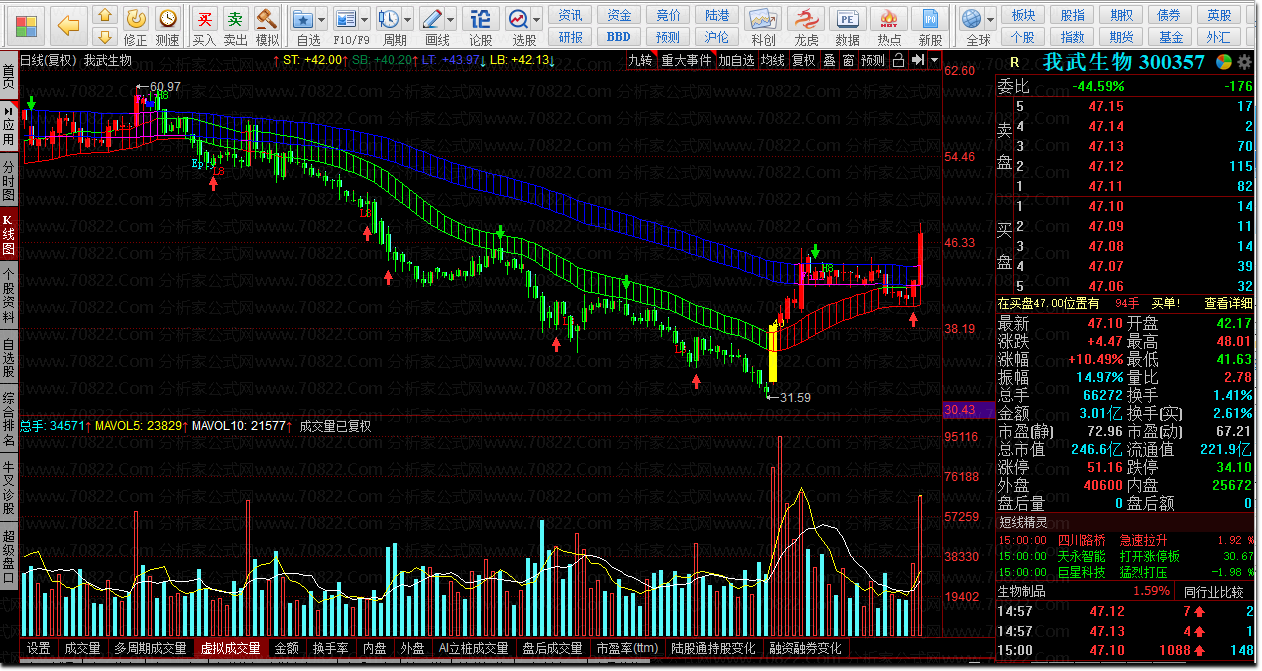Toggle 复权 price adjustment button

tap(804, 60)
